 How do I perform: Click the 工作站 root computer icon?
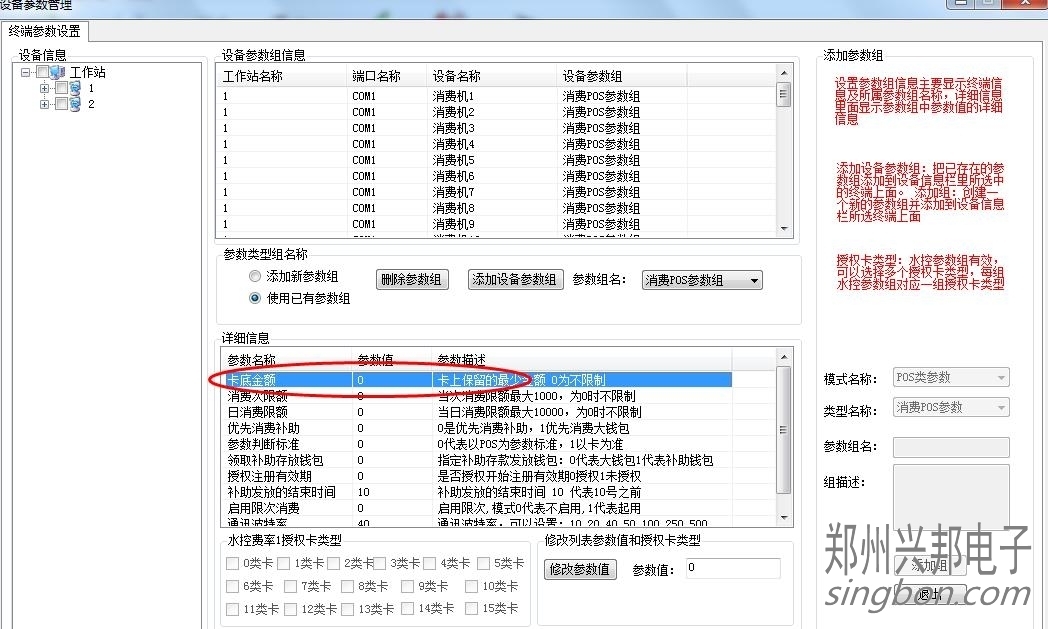point(57,73)
